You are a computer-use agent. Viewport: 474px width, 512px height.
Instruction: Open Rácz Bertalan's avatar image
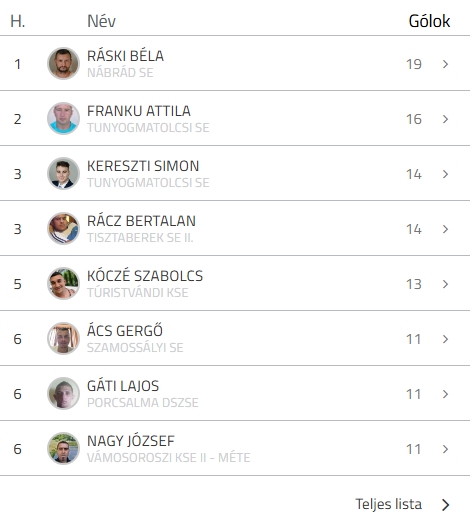point(63,228)
